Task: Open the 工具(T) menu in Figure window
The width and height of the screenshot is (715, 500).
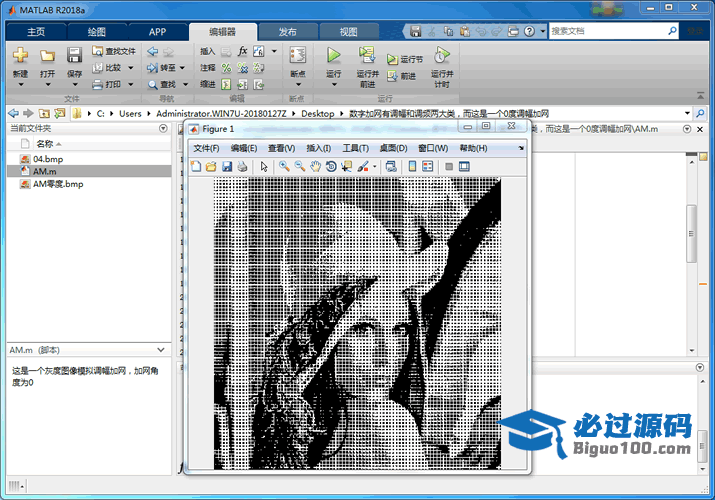Action: (356, 148)
